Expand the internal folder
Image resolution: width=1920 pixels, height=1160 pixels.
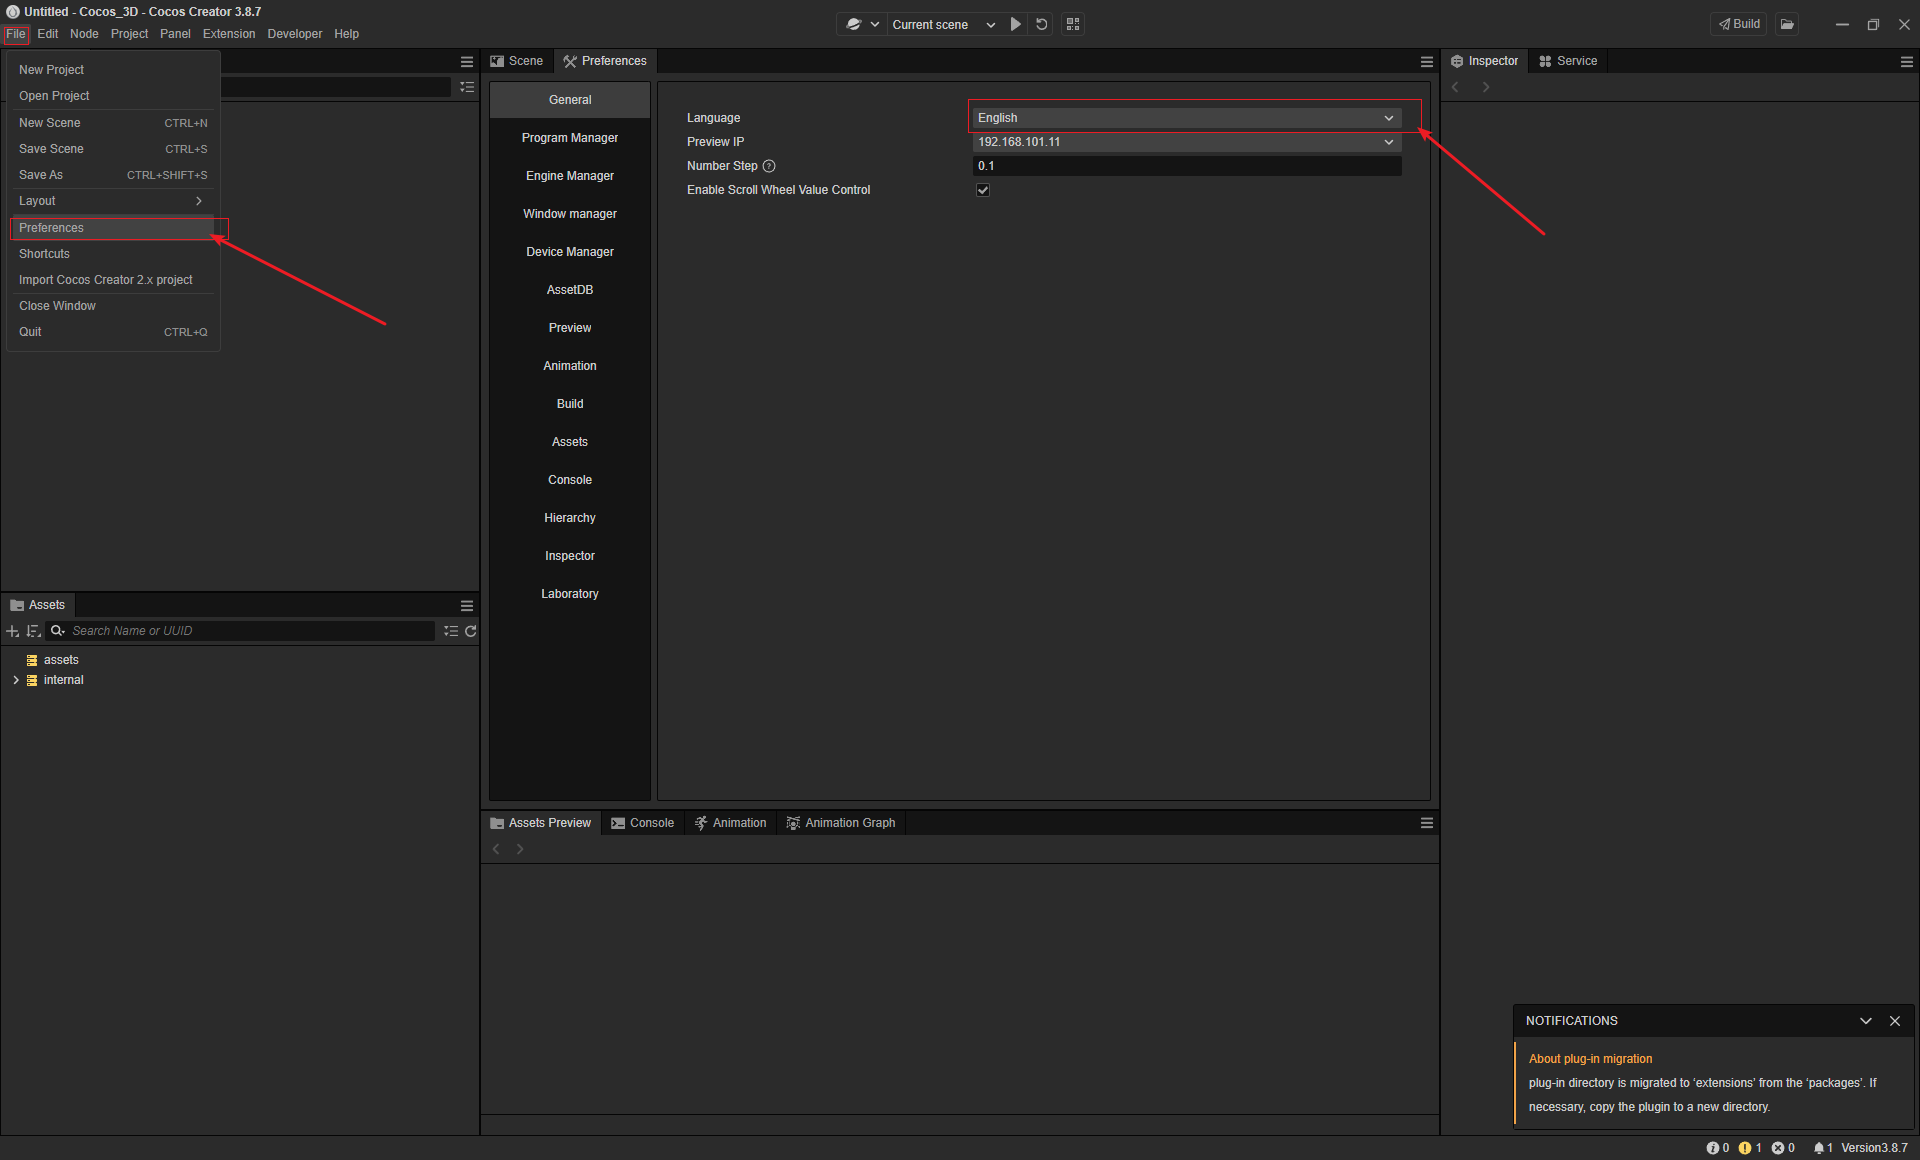point(16,680)
